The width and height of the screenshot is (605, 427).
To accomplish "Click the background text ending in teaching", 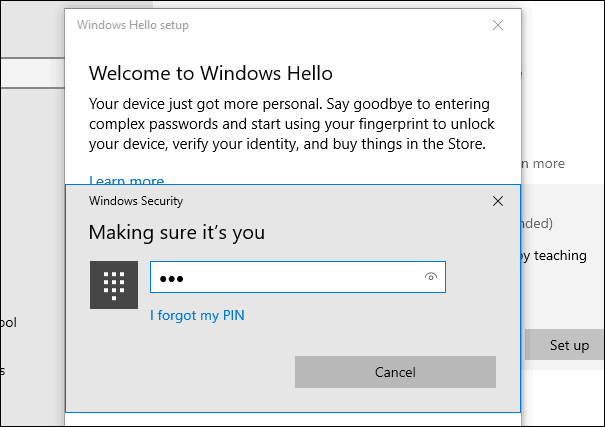I will 554,255.
